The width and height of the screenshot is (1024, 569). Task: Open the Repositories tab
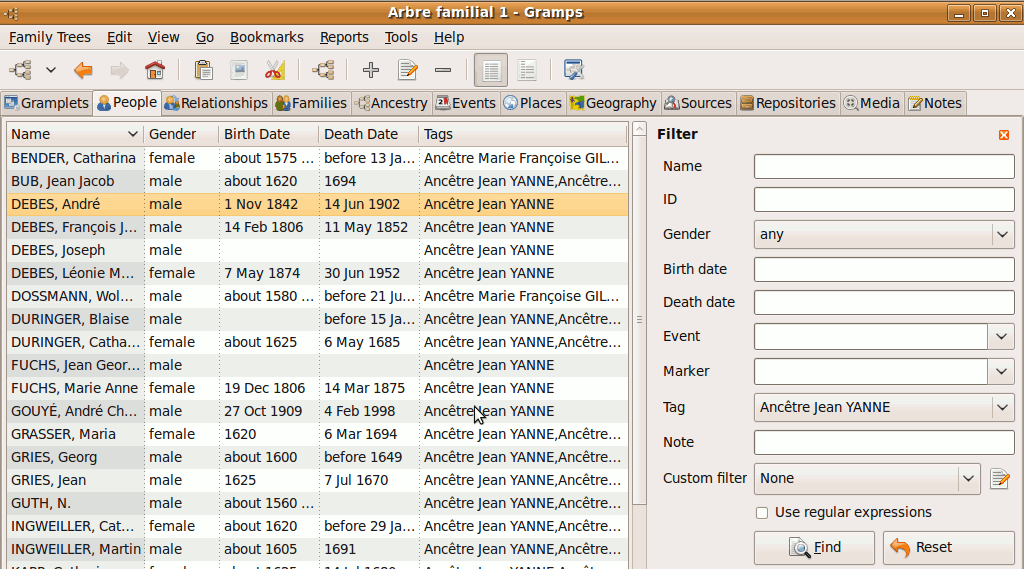(x=788, y=103)
